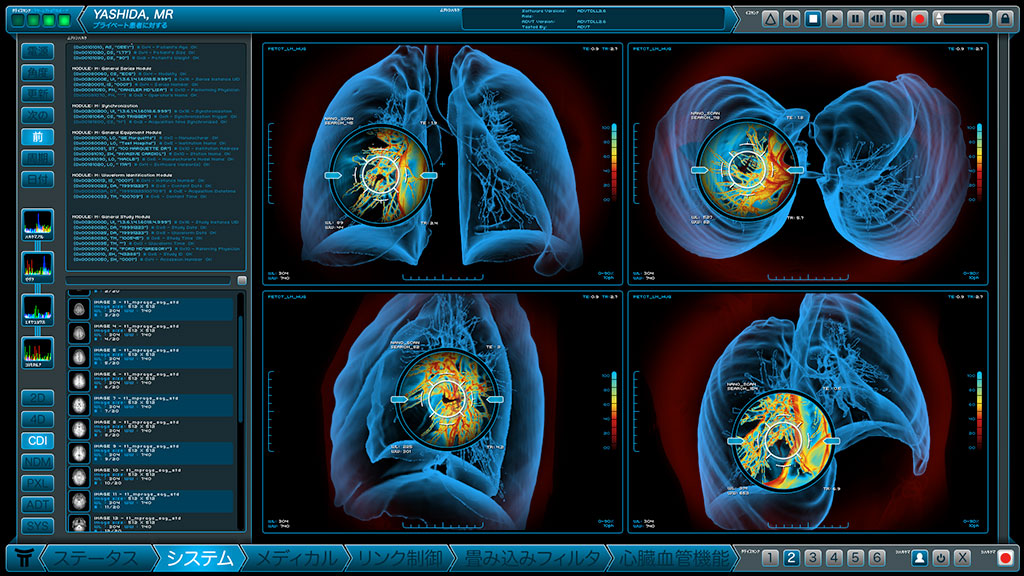The image size is (1024, 576).
Task: Open the メディカル tab
Action: (x=297, y=558)
